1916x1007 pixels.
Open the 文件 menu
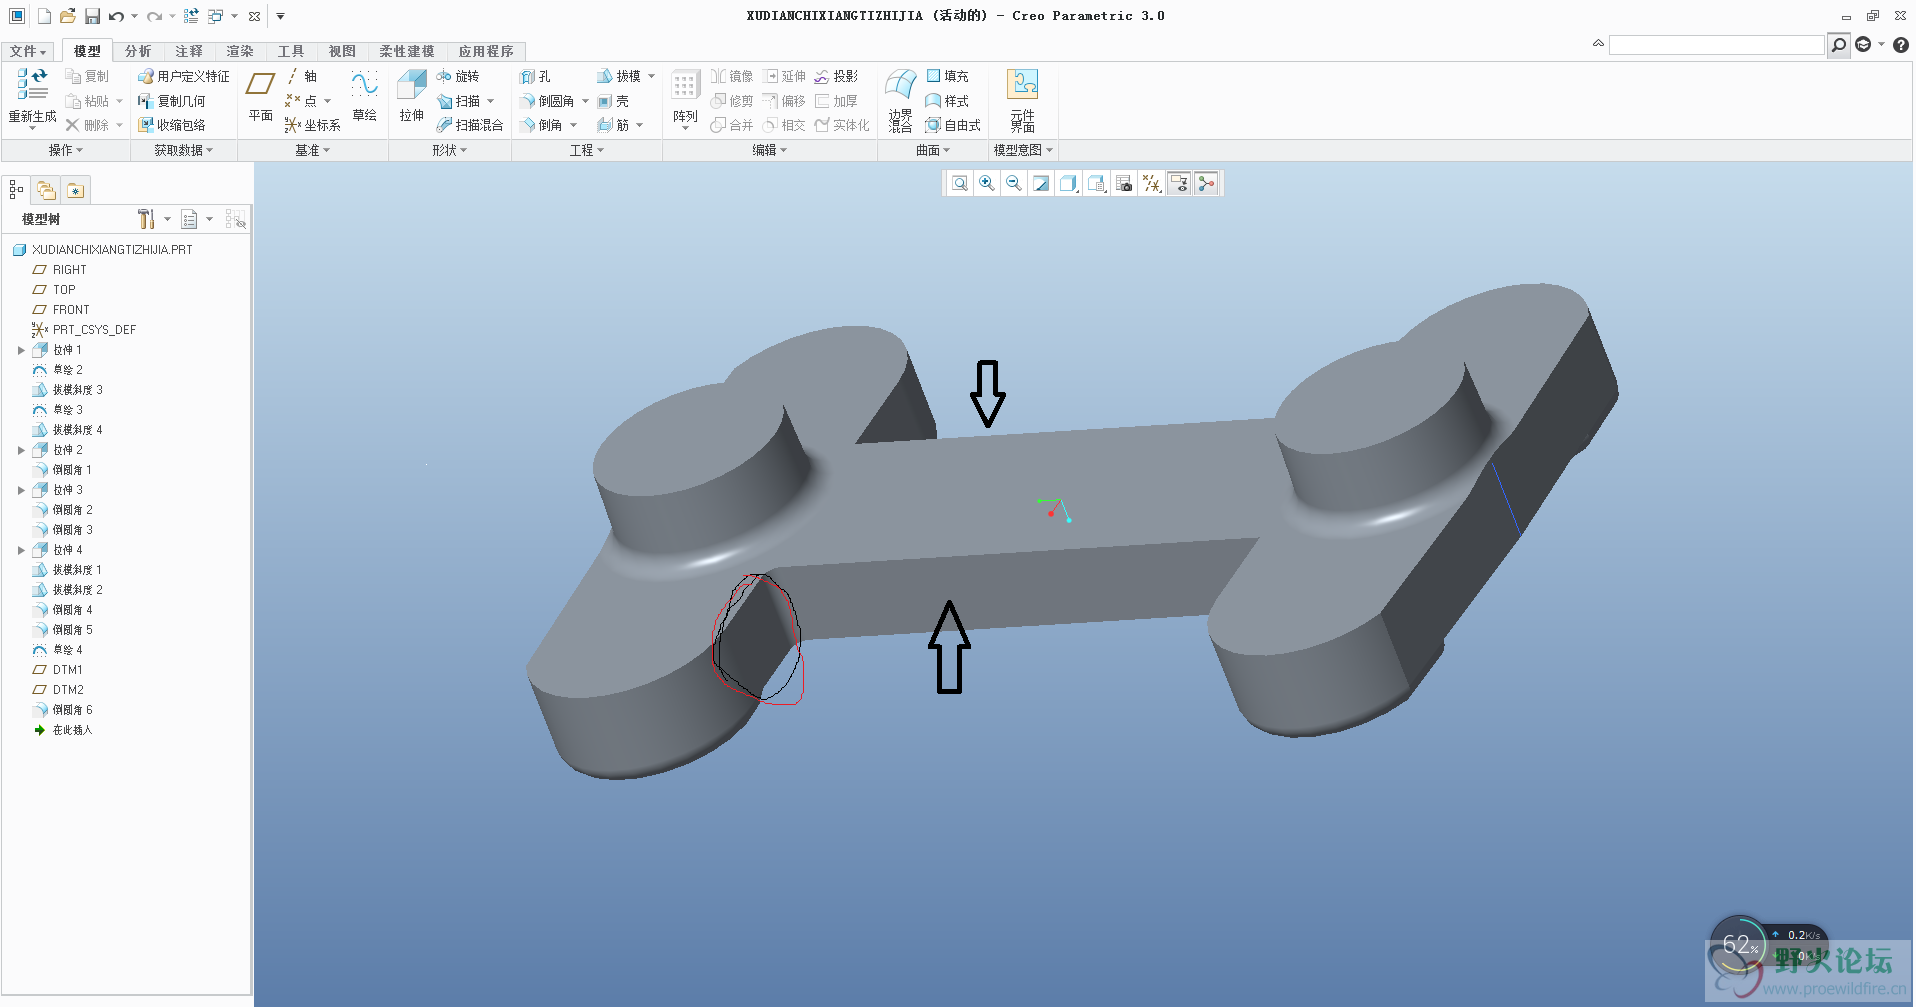tap(28, 51)
